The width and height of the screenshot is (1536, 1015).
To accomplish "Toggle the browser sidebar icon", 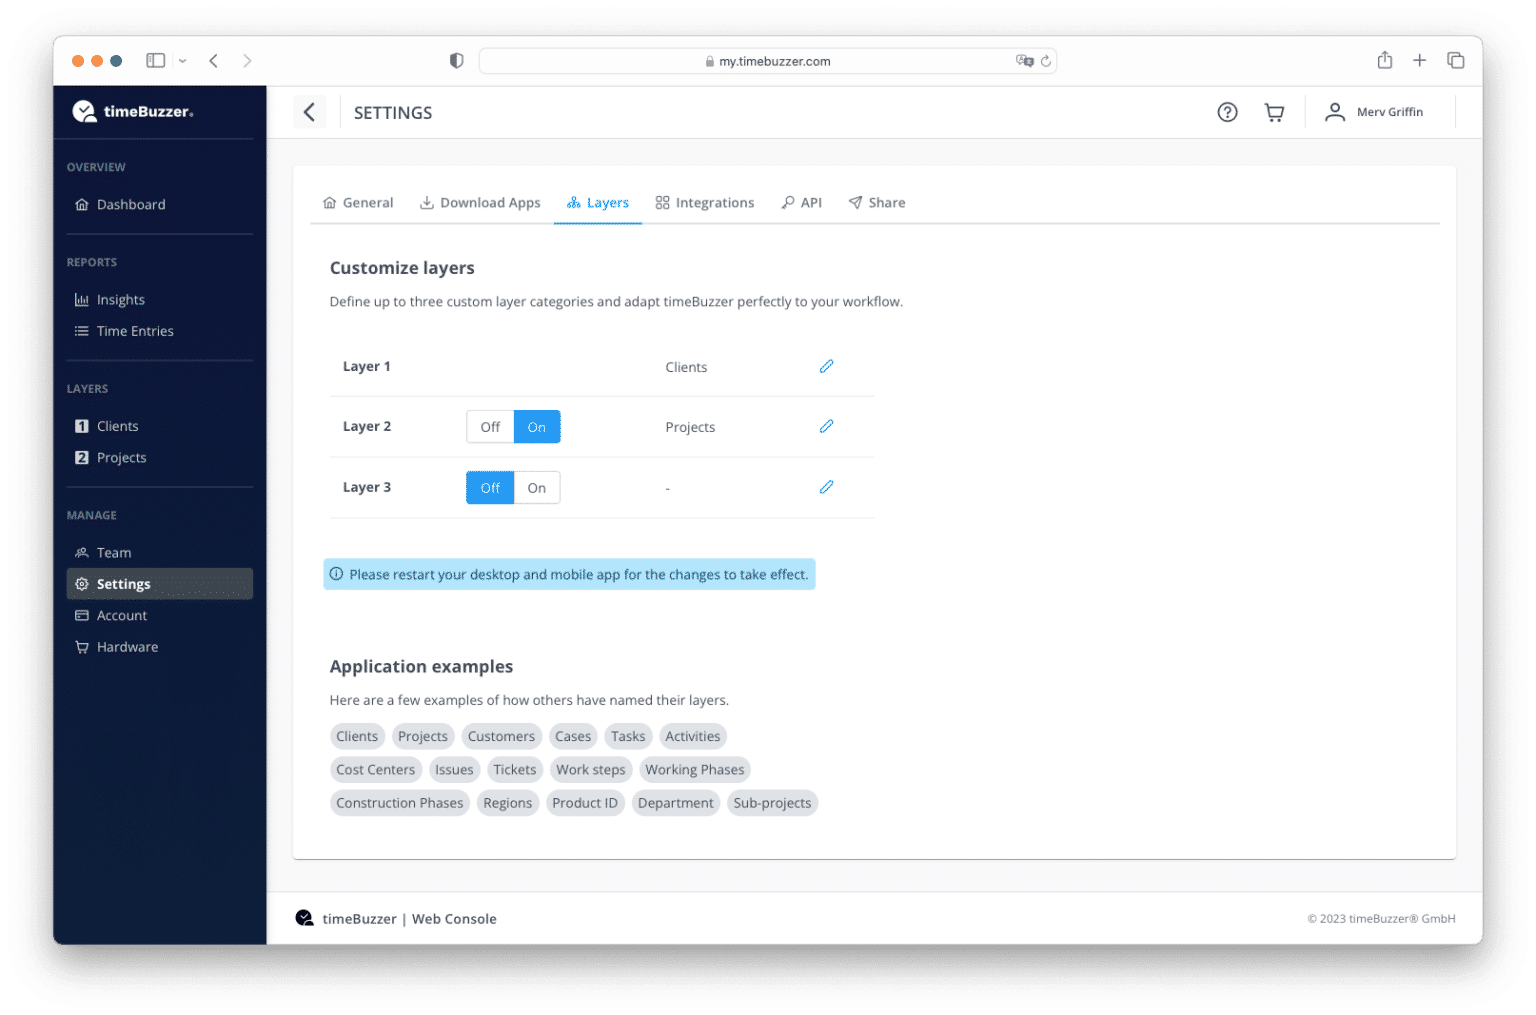I will click(x=156, y=60).
